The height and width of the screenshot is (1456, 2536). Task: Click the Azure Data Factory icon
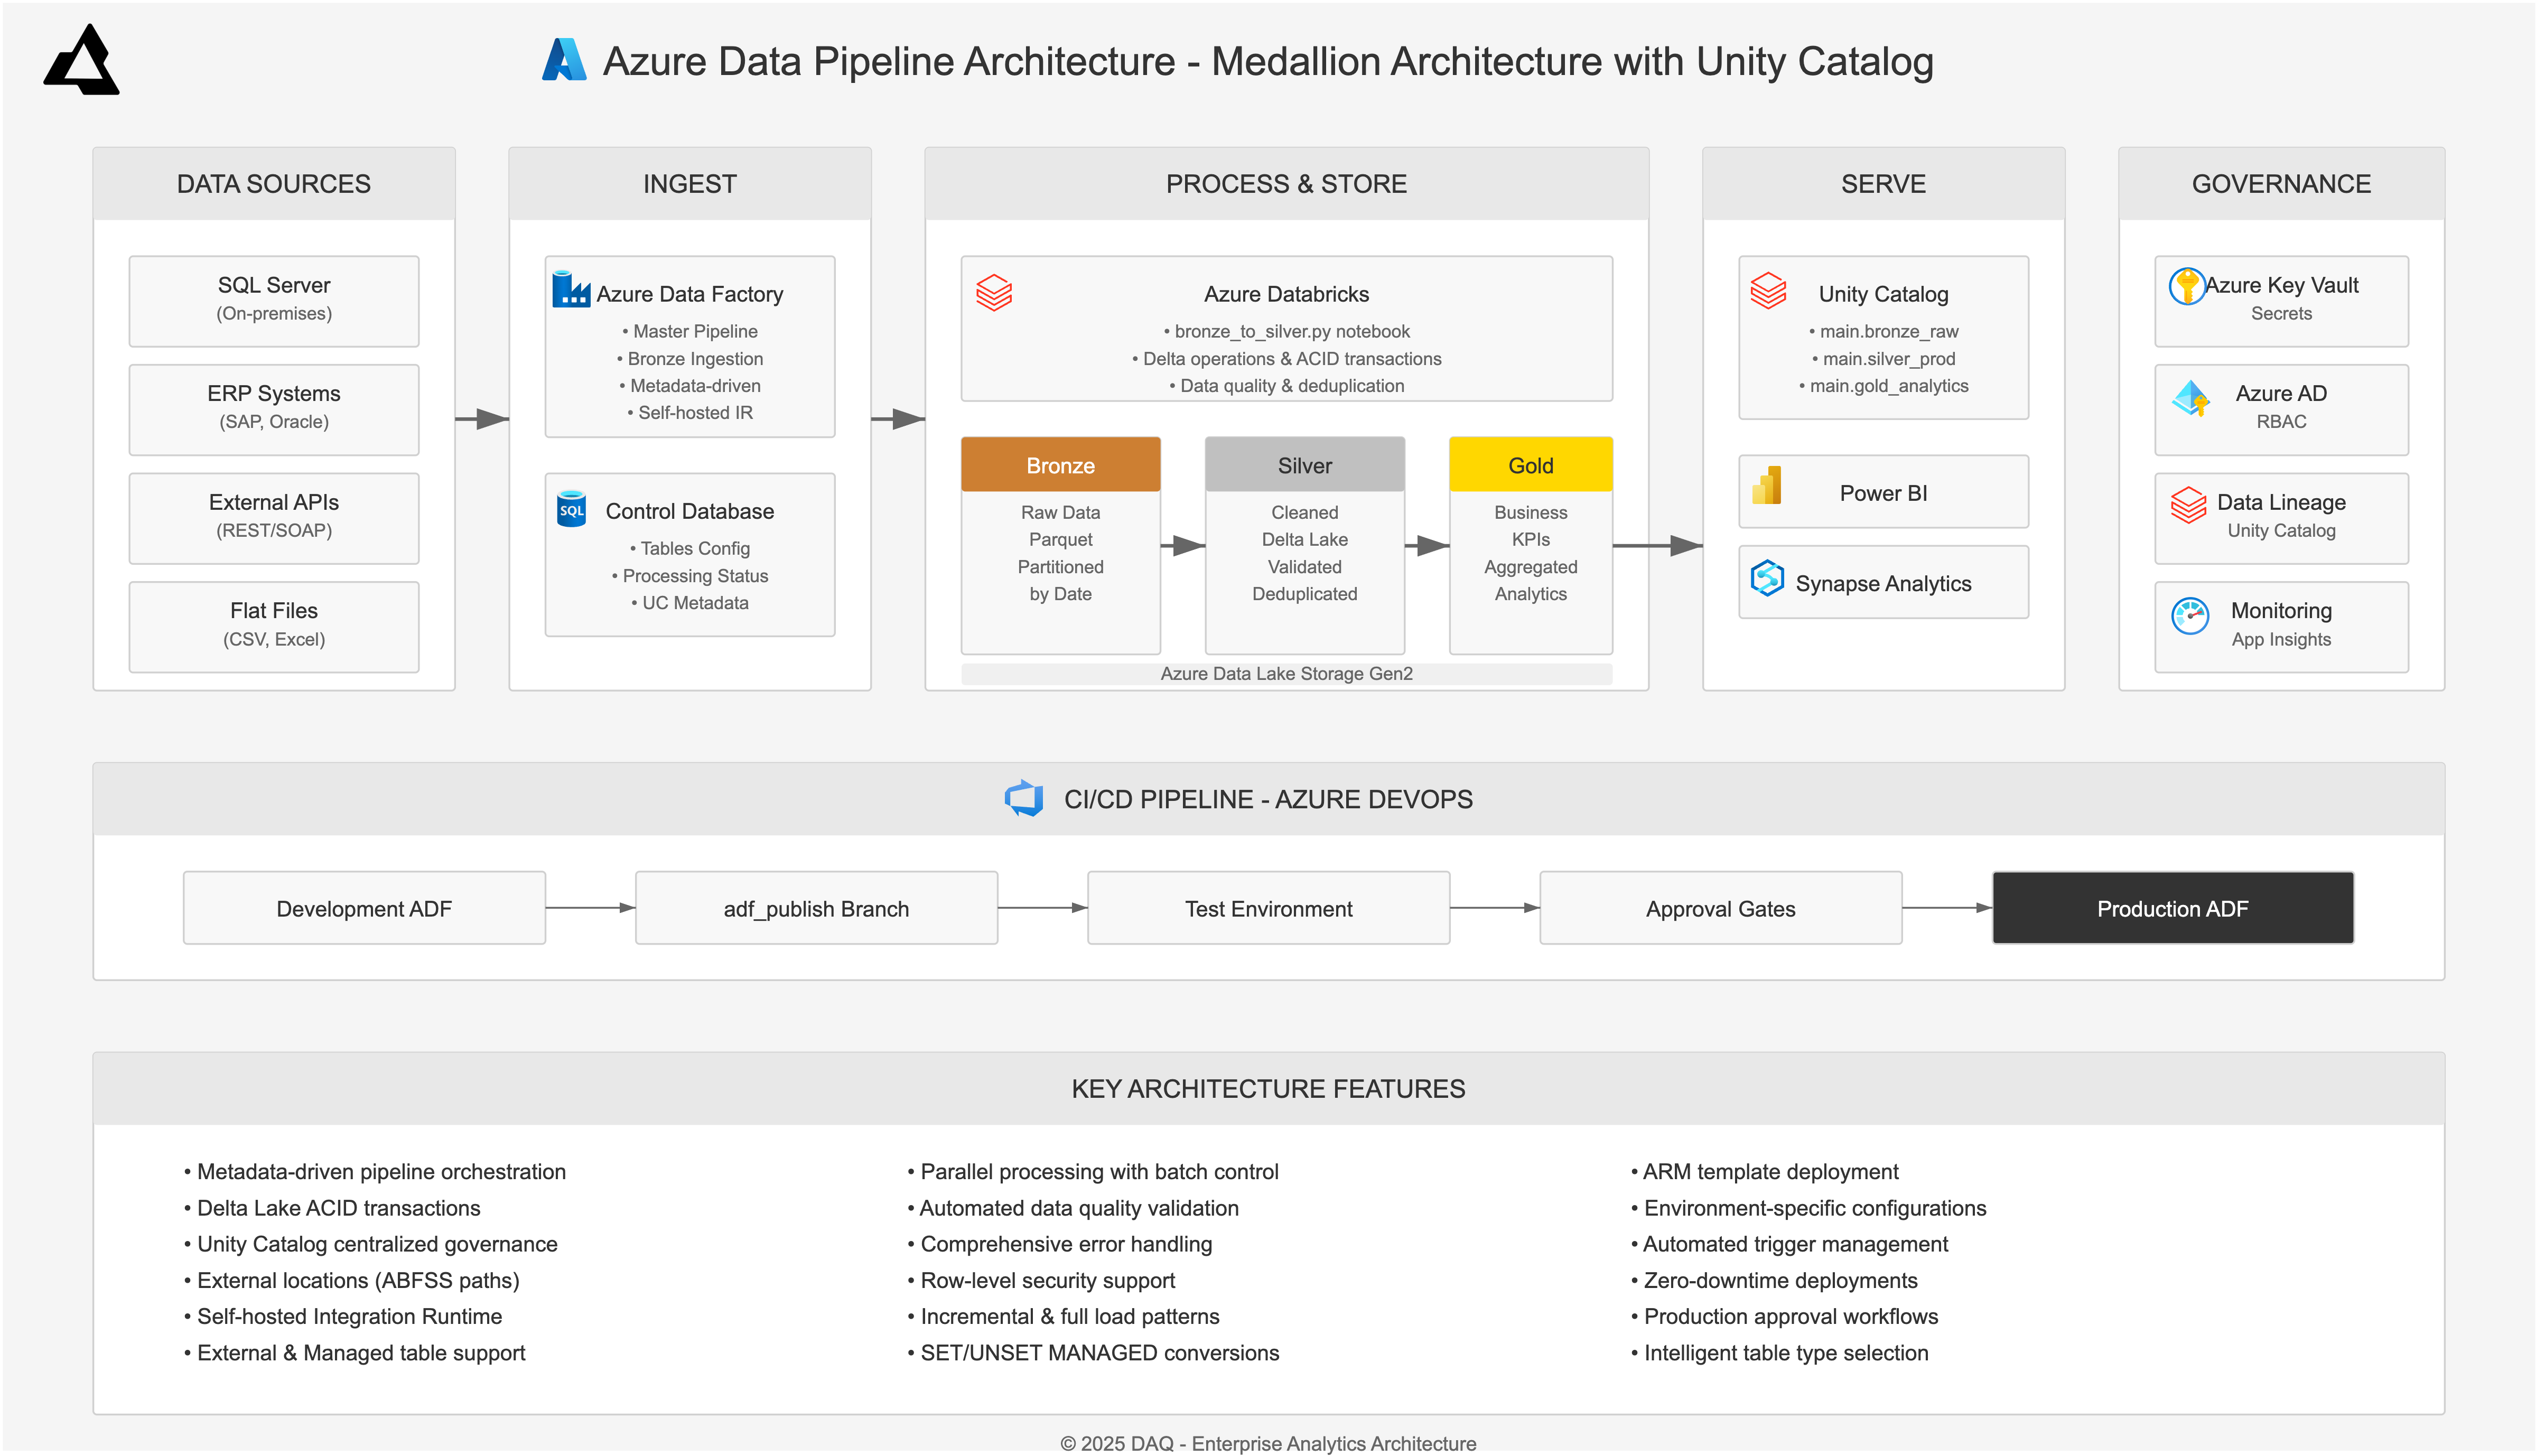[571, 289]
